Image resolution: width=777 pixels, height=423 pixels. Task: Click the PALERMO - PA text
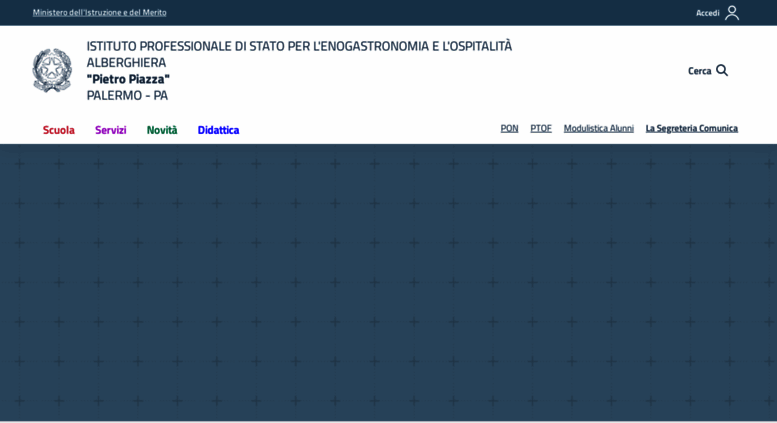(x=127, y=95)
